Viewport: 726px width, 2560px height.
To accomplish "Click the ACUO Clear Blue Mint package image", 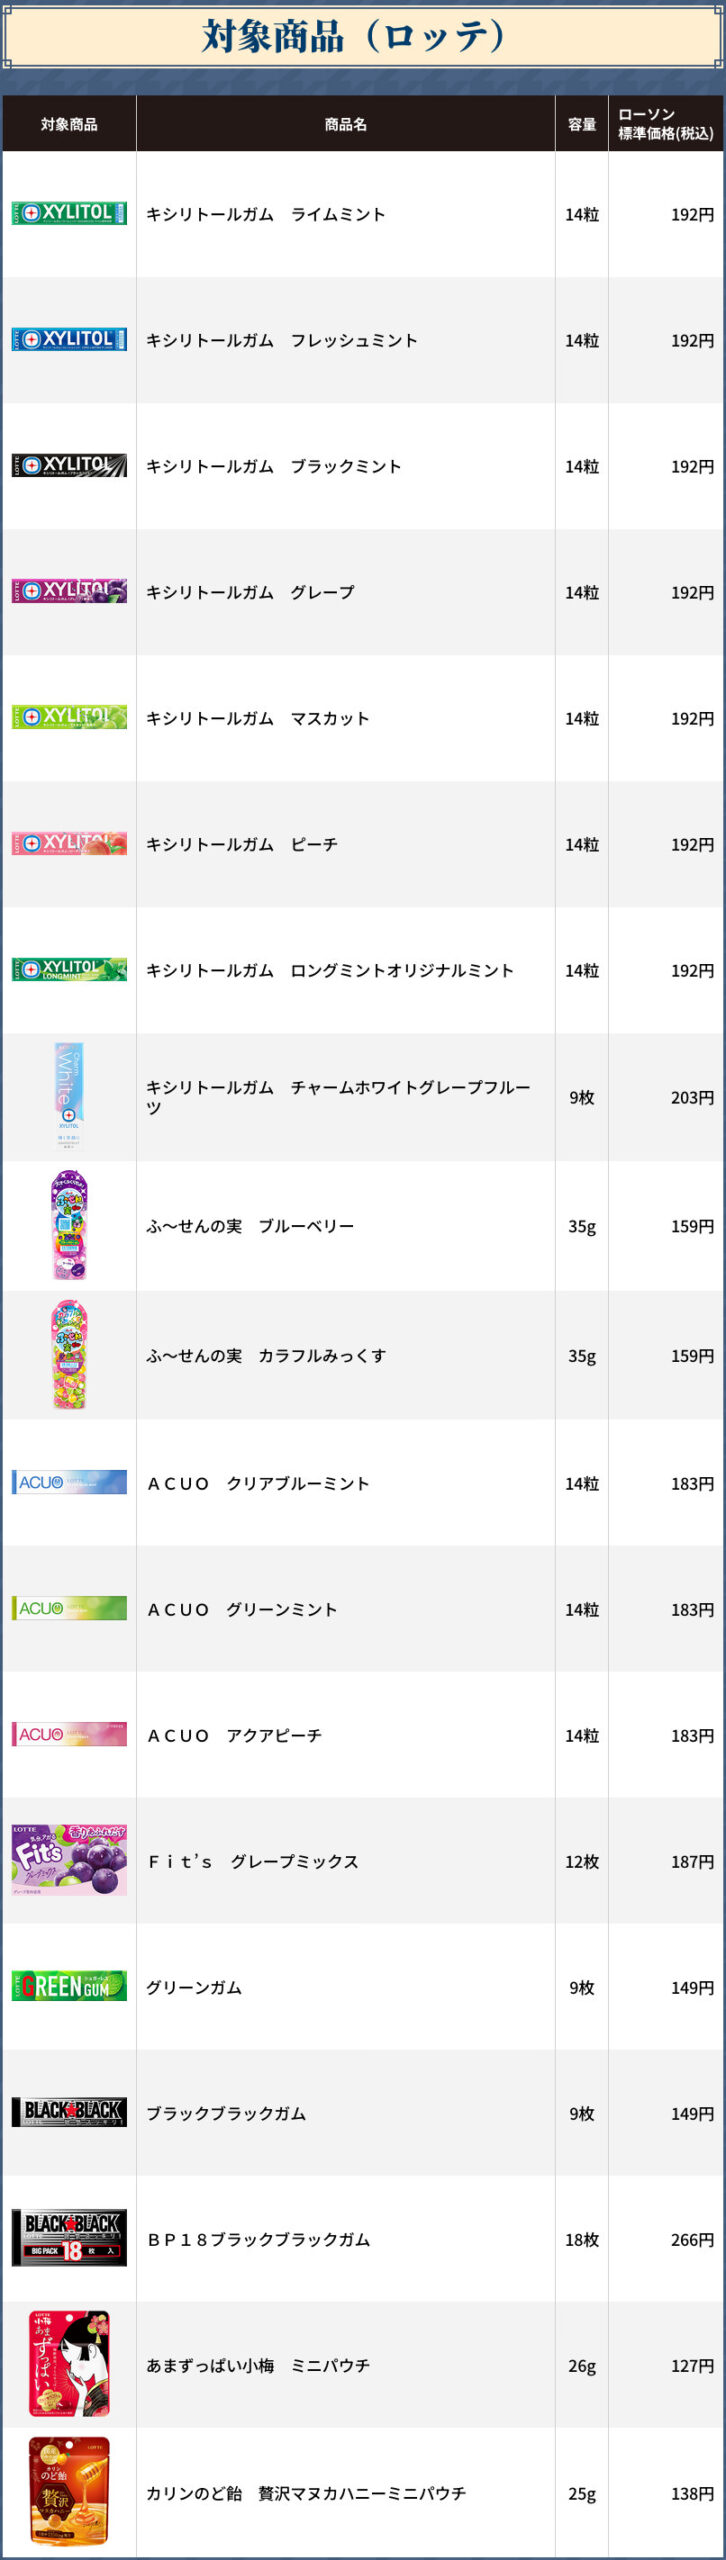I will 69,1482.
